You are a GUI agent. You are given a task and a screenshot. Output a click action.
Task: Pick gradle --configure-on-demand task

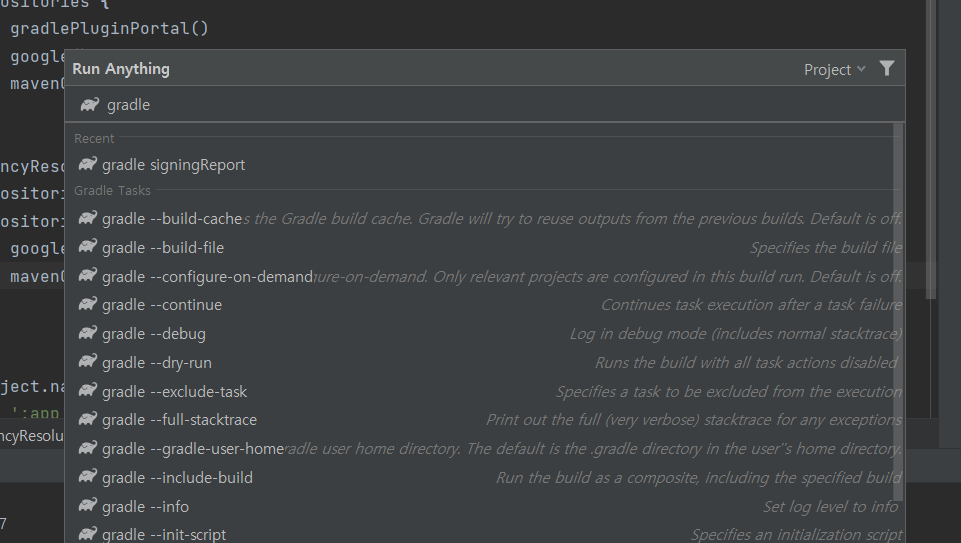pyautogui.click(x=485, y=276)
